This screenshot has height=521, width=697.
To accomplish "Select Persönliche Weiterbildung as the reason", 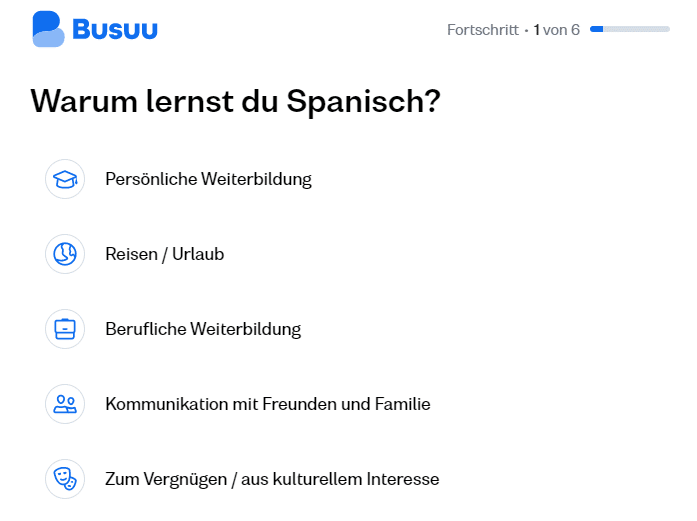I will (208, 179).
